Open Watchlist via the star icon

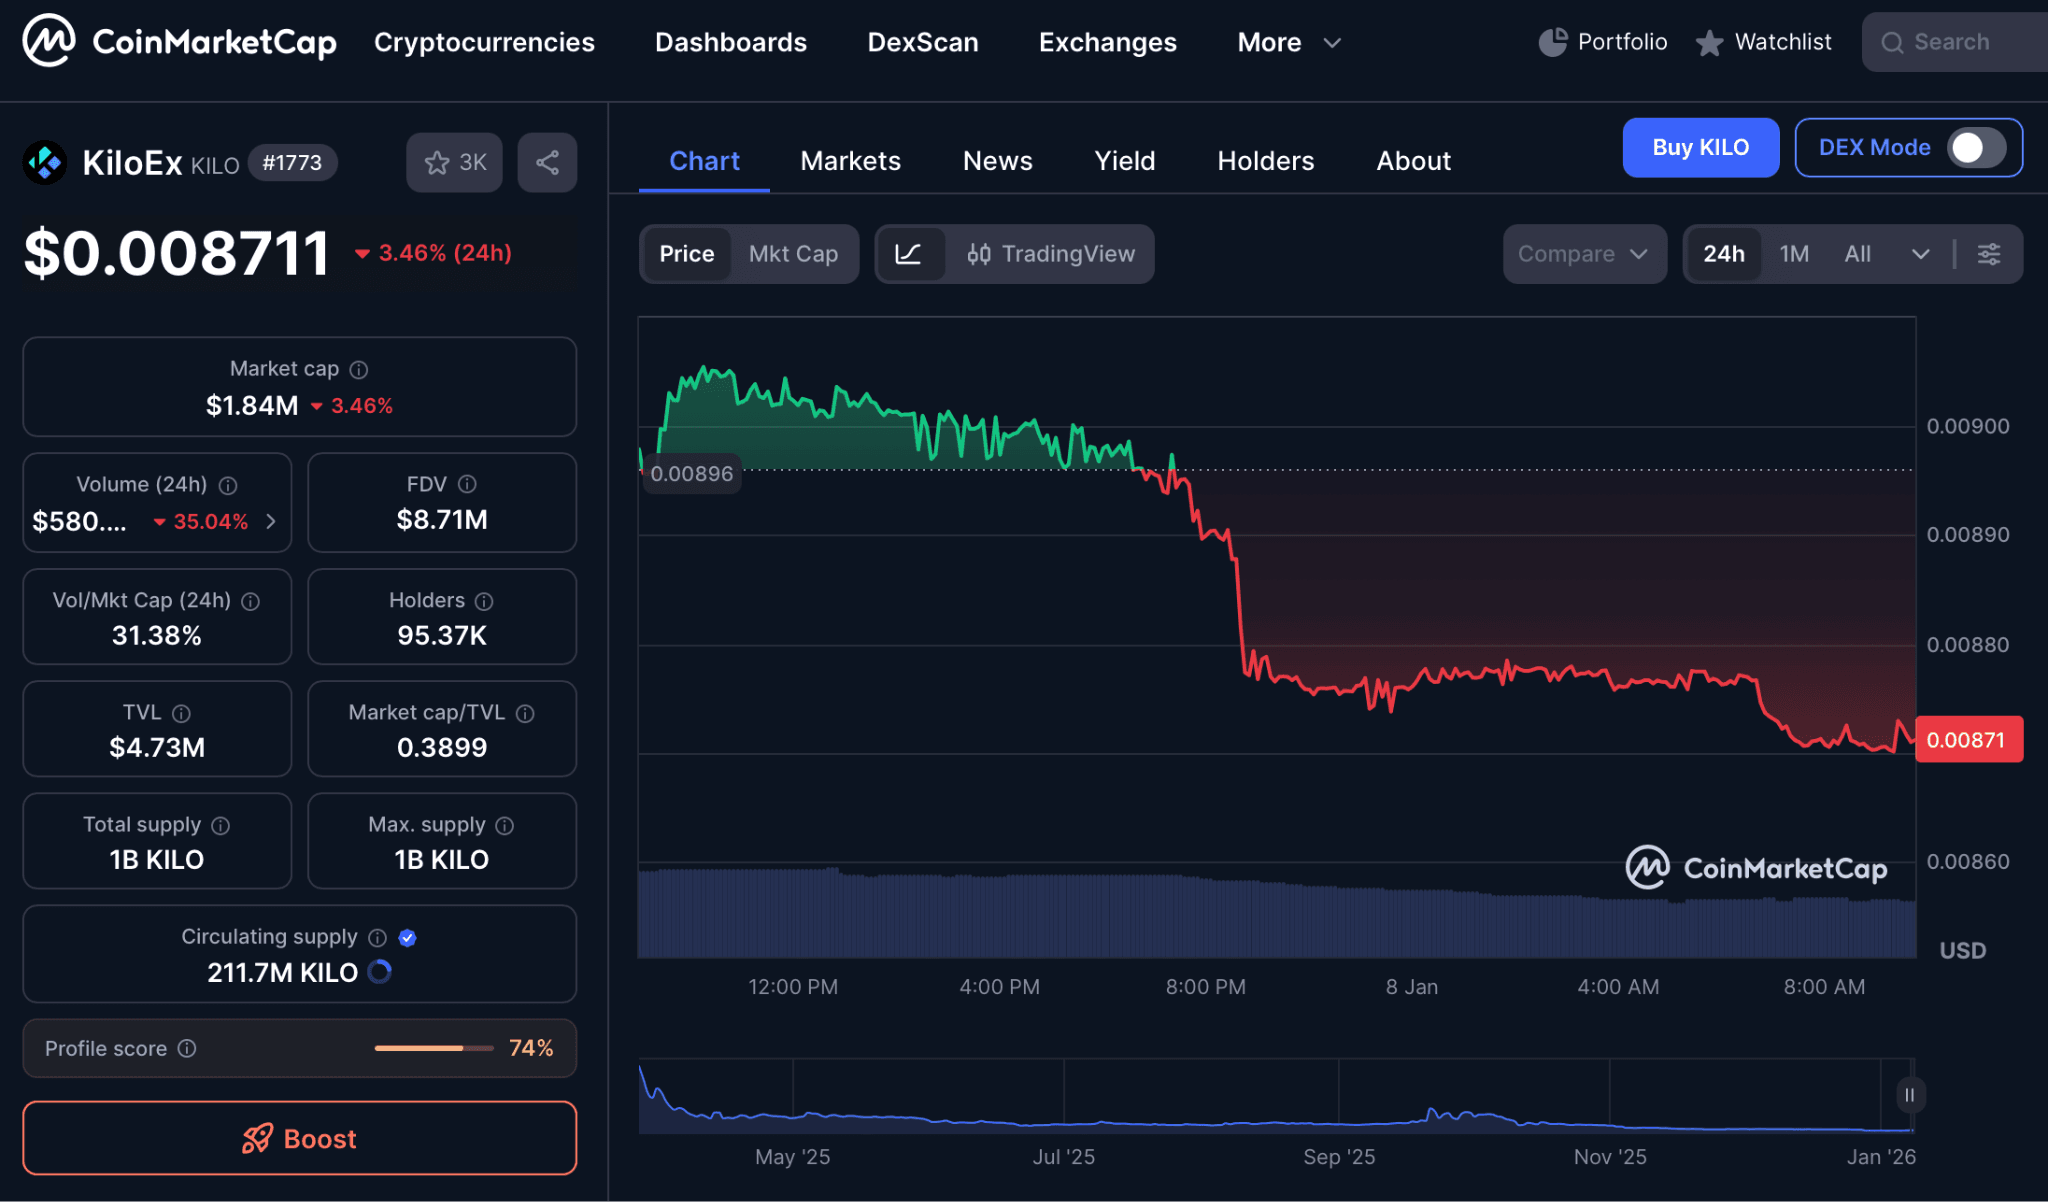[1708, 41]
